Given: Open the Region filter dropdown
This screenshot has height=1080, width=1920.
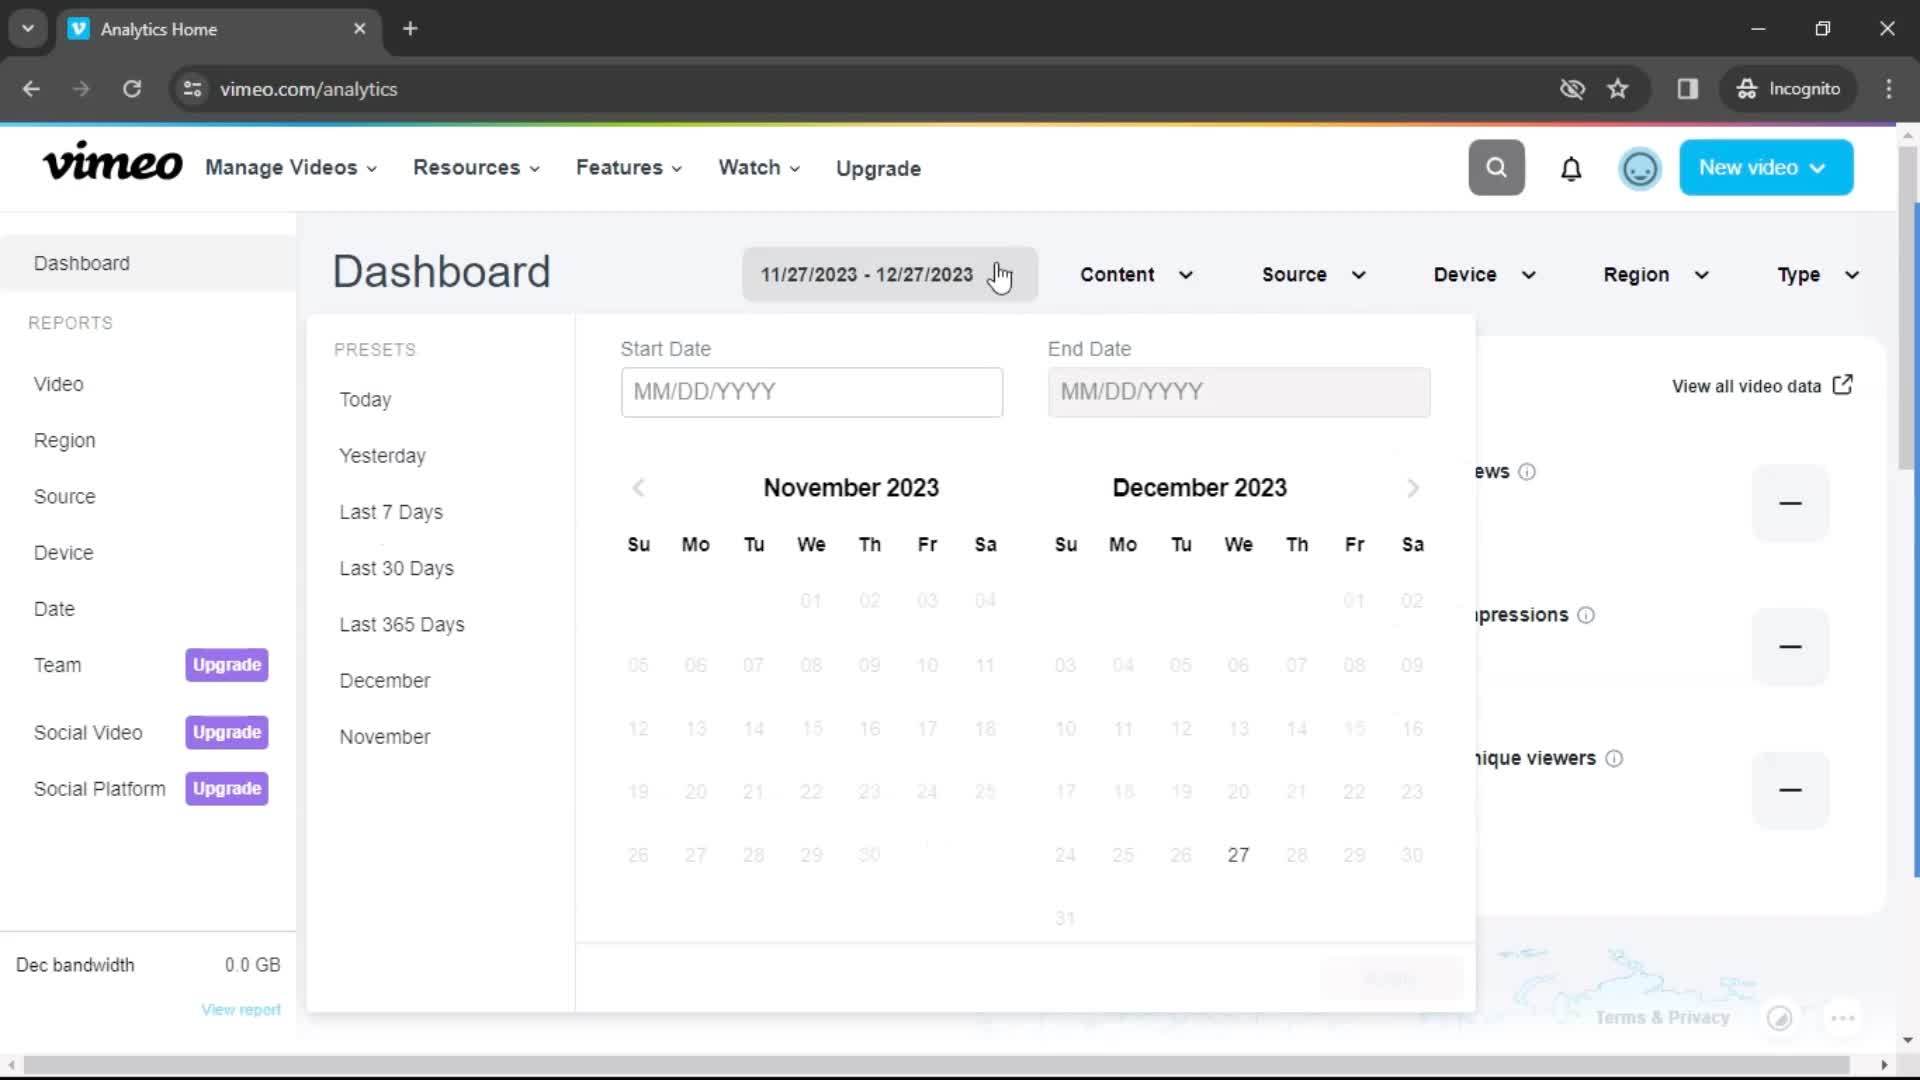Looking at the screenshot, I should 1656,275.
